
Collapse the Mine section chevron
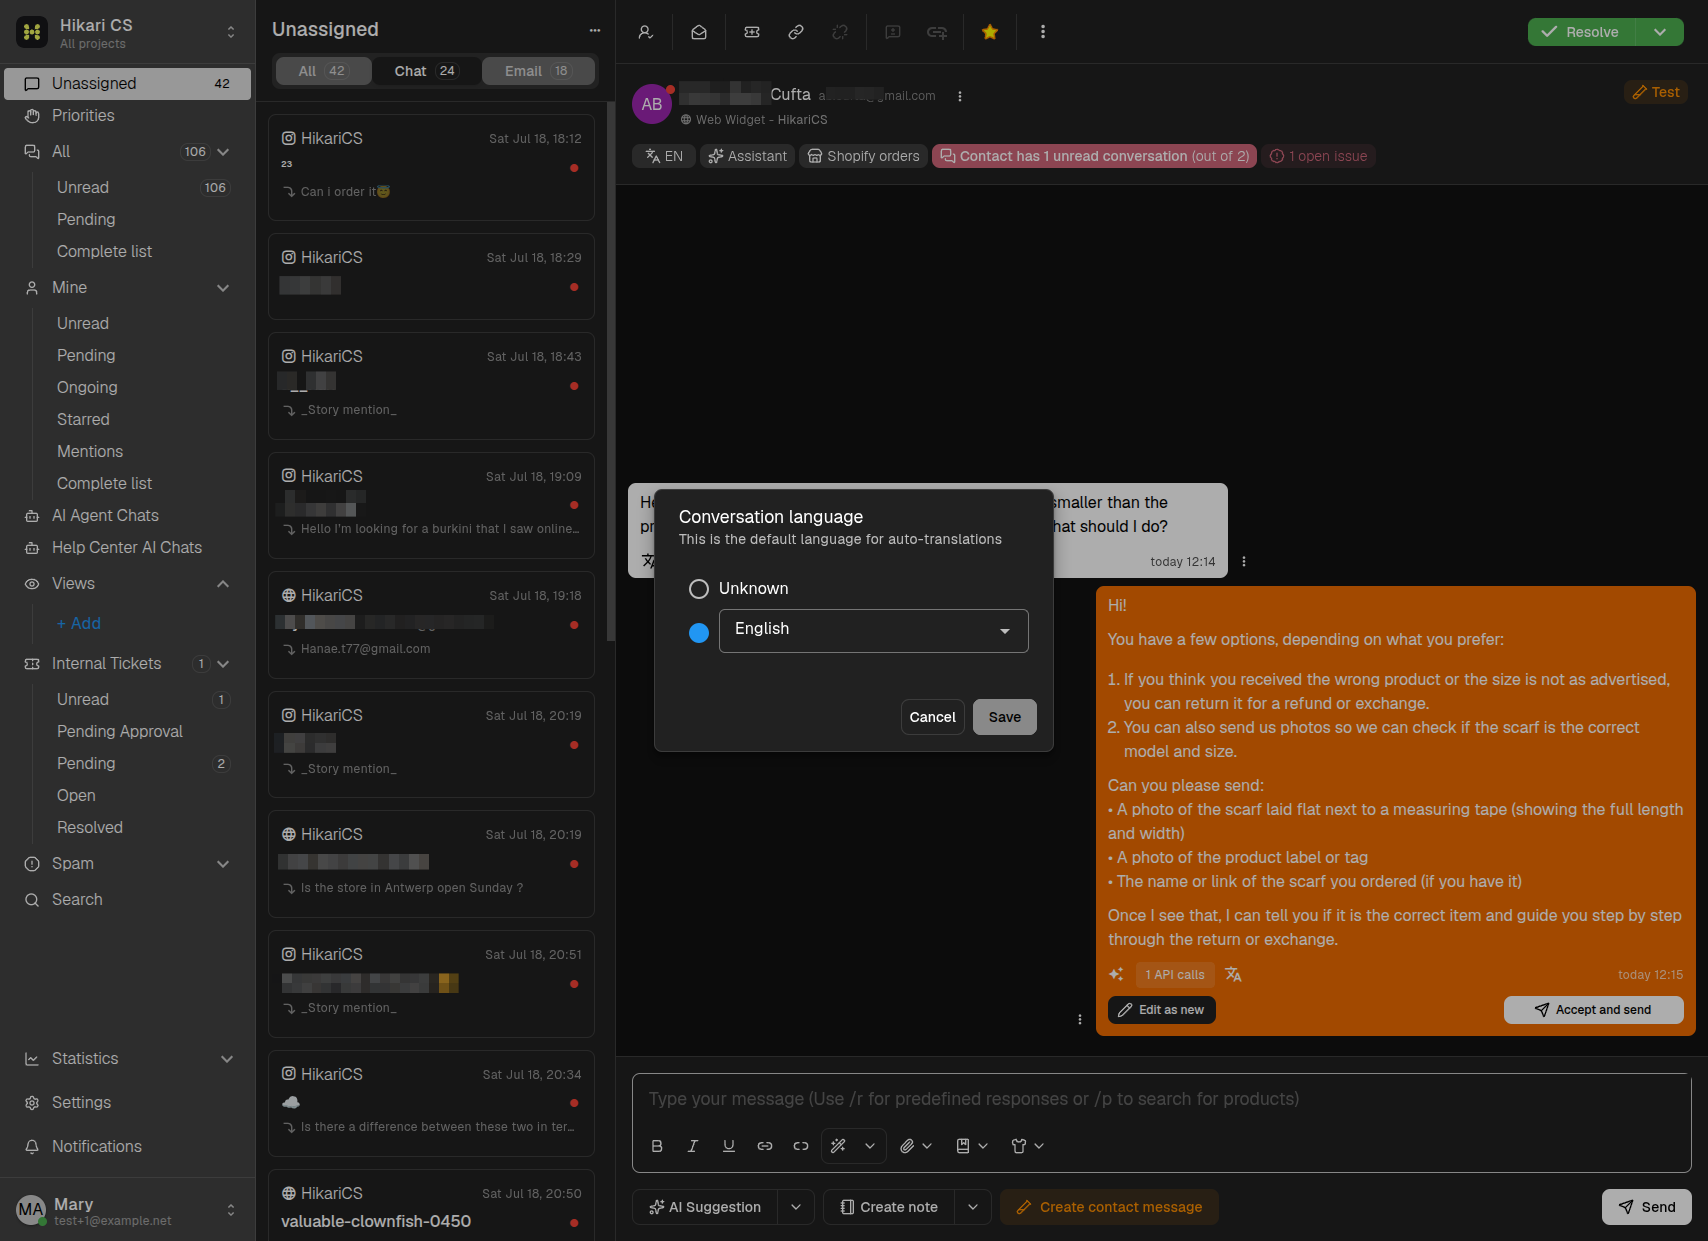[x=223, y=288]
